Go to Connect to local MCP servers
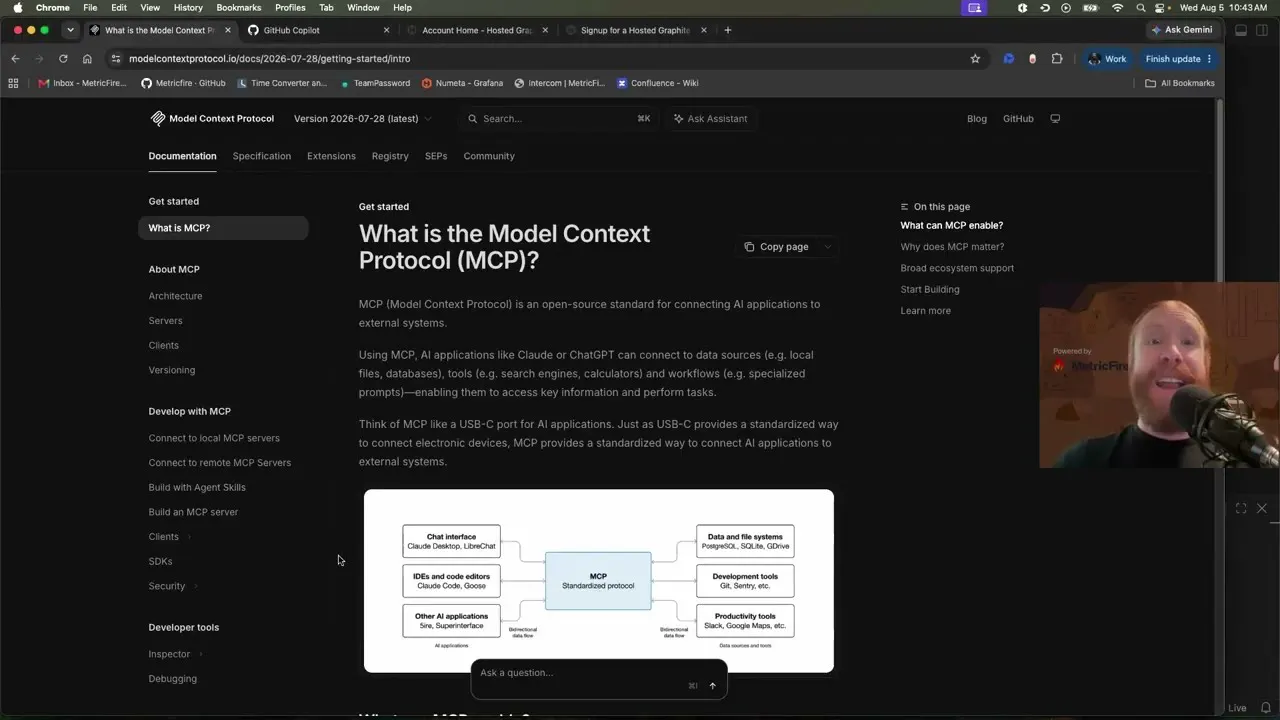Viewport: 1280px width, 720px height. tap(214, 438)
